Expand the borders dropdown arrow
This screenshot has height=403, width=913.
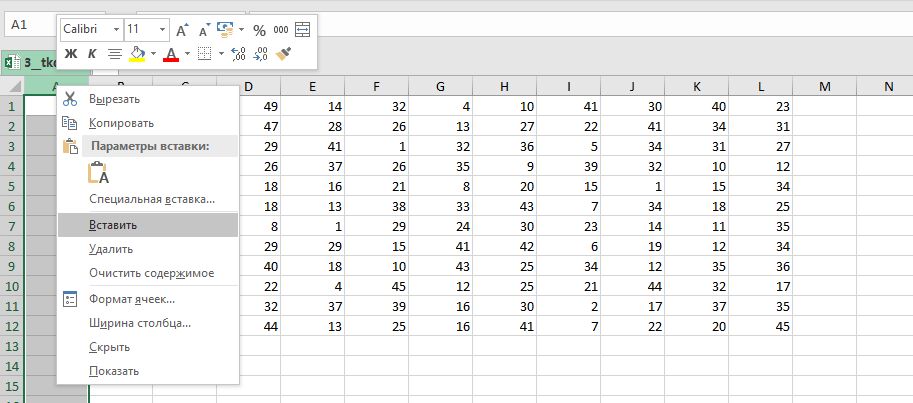coord(221,54)
